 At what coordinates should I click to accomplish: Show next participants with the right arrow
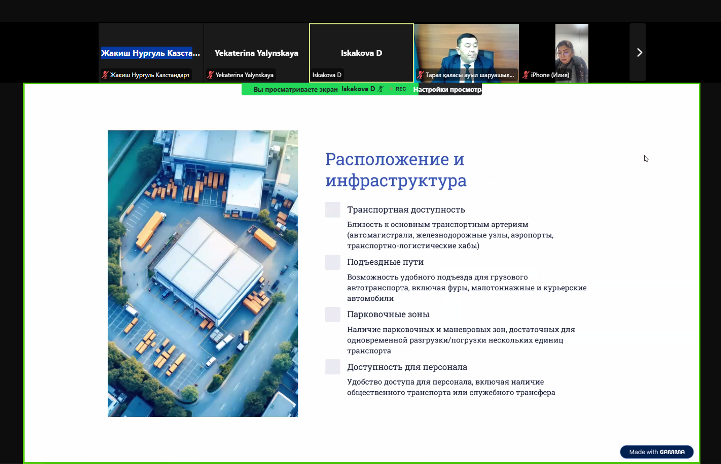pos(639,52)
